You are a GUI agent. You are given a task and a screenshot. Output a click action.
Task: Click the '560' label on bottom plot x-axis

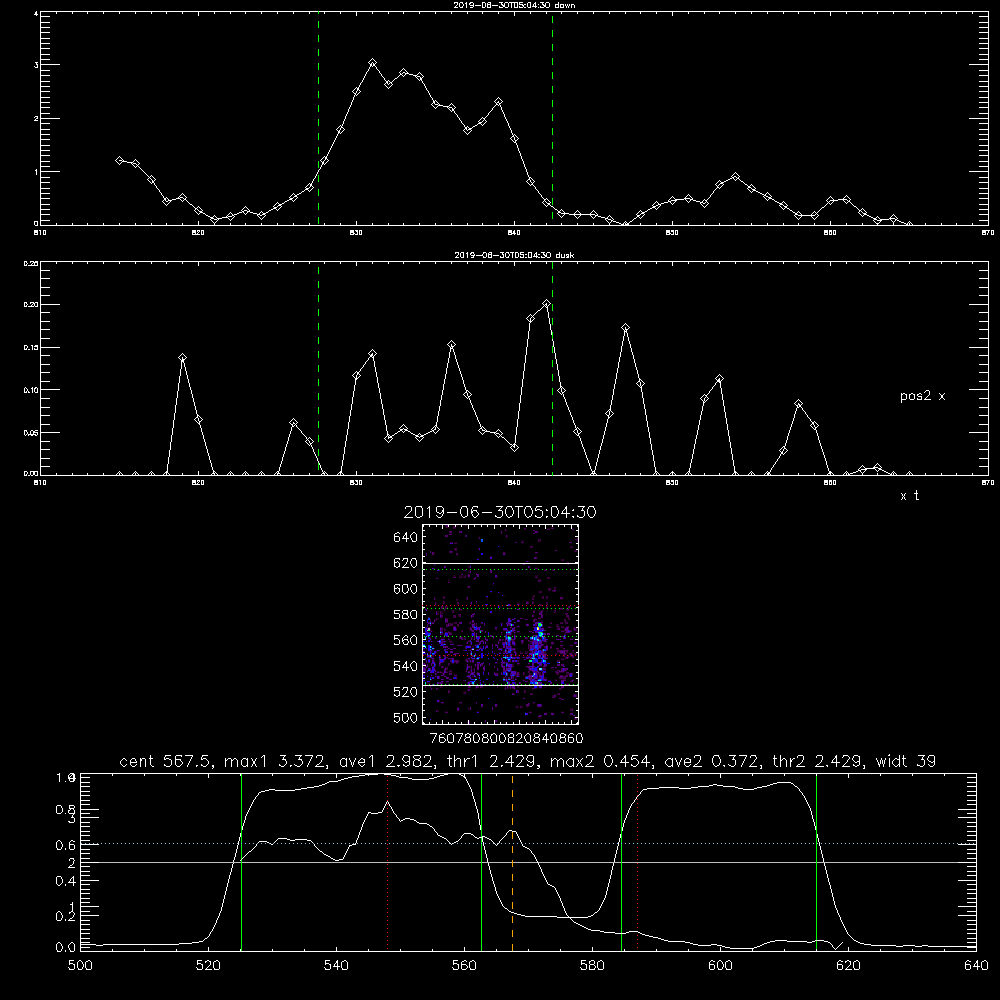click(x=464, y=966)
